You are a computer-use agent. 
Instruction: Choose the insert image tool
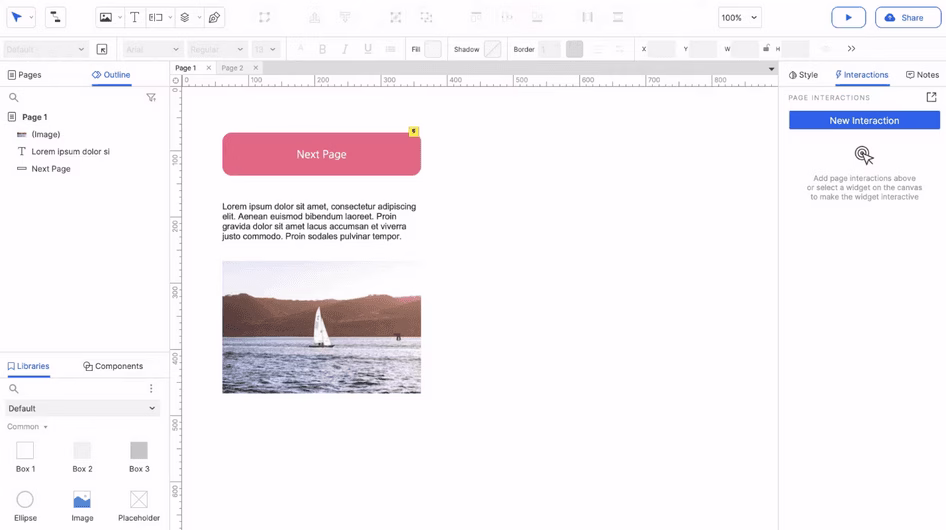[x=106, y=18]
